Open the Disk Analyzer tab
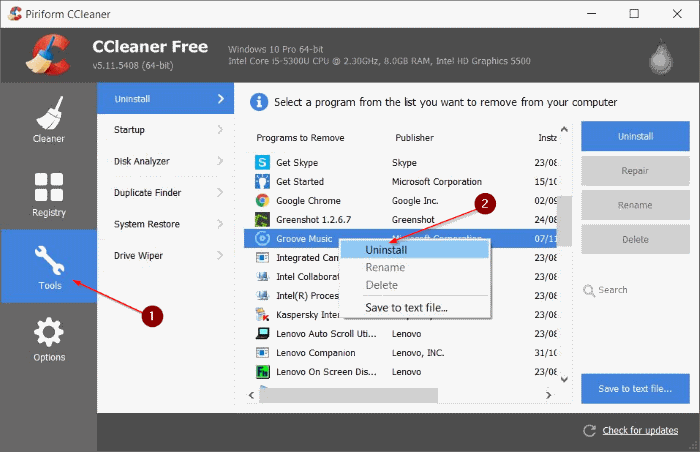700x452 pixels. (166, 161)
